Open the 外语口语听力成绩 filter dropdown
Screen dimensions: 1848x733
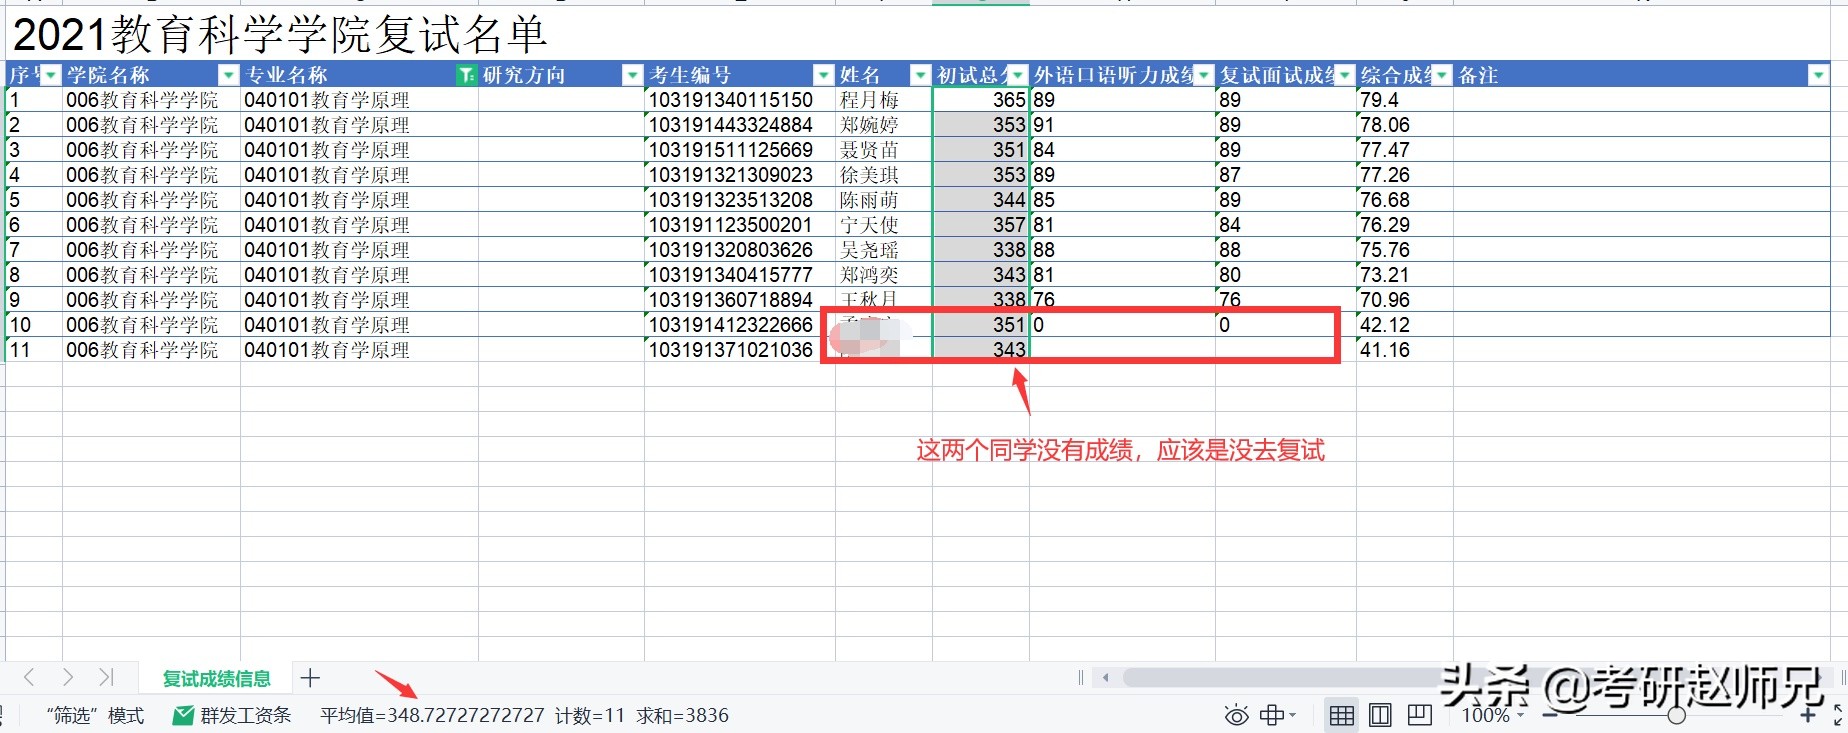pyautogui.click(x=1203, y=75)
